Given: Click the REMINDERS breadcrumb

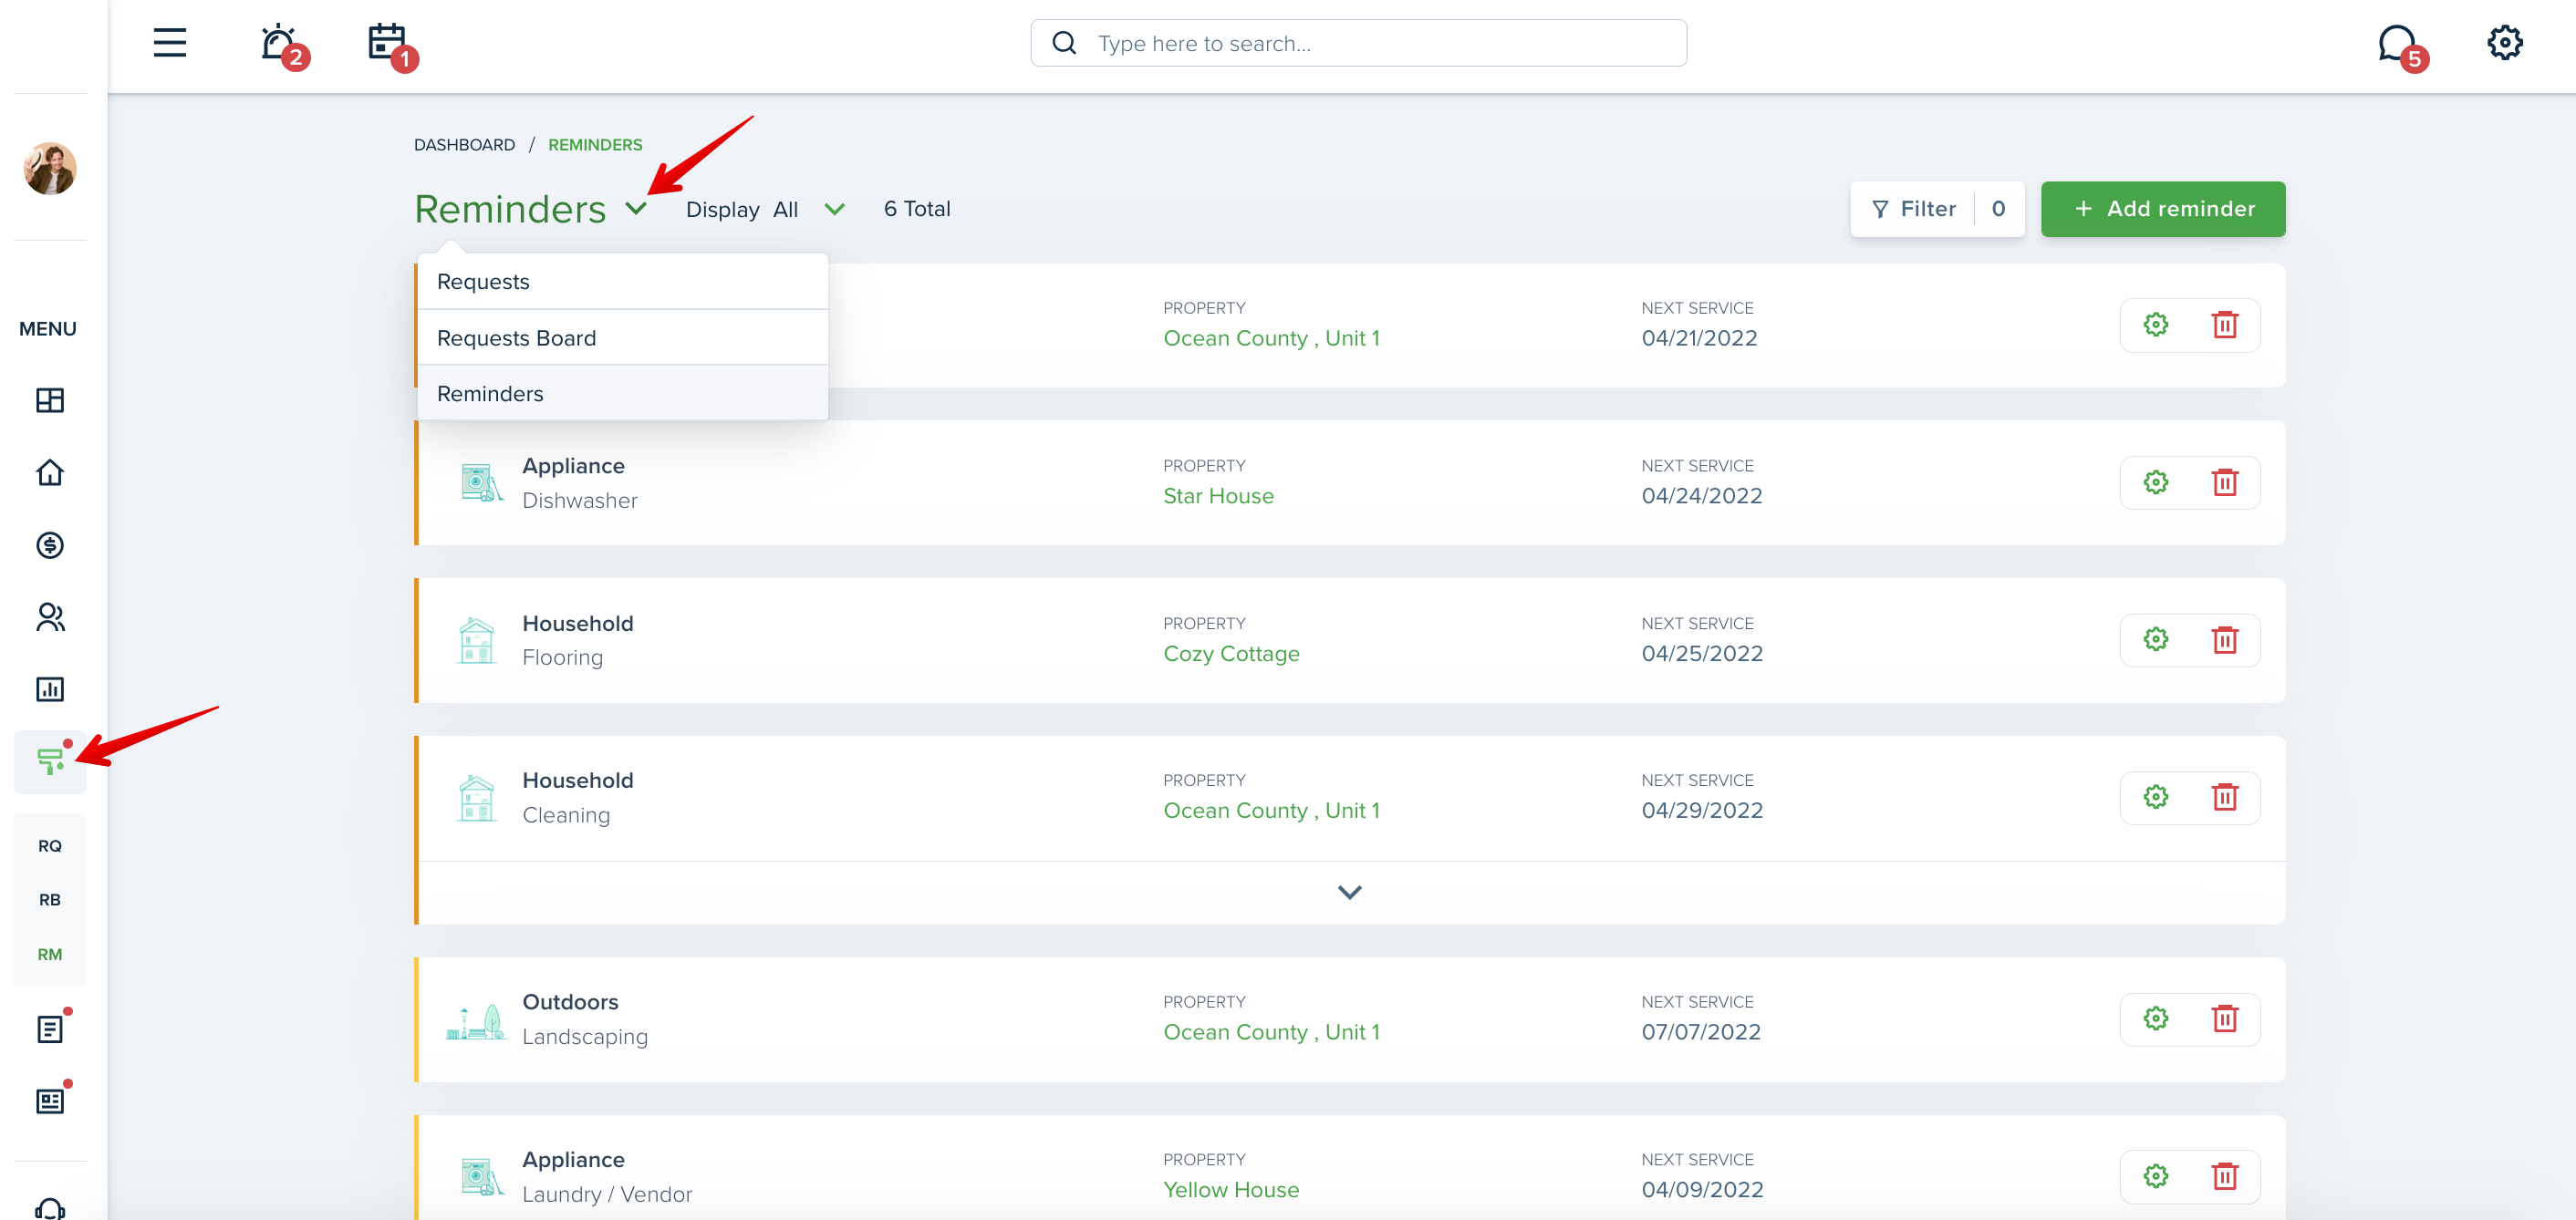Looking at the screenshot, I should [x=595, y=145].
